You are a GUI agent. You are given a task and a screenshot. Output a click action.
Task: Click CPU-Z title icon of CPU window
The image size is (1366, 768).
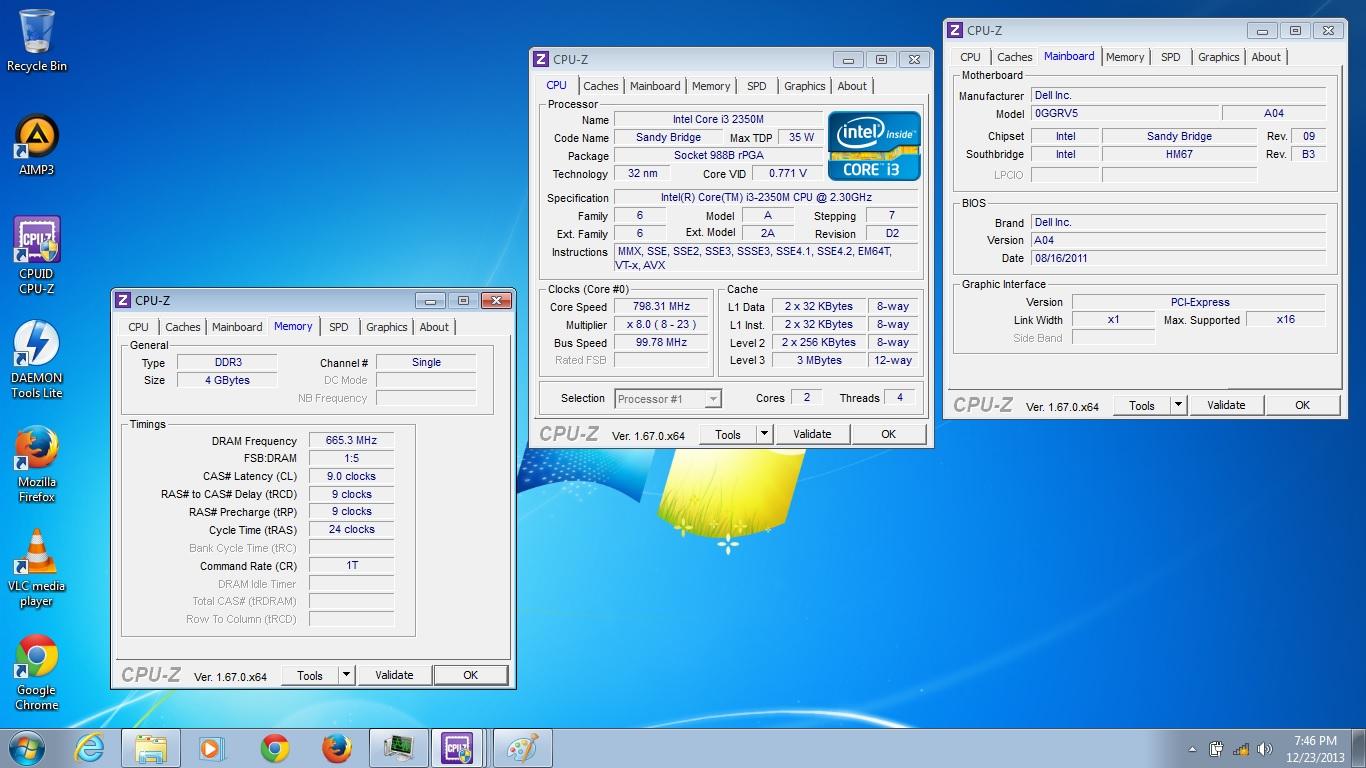(x=540, y=59)
